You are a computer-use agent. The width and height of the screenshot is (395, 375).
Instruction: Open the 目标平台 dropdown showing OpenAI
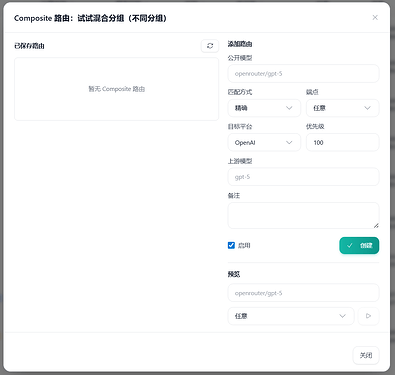pos(264,142)
